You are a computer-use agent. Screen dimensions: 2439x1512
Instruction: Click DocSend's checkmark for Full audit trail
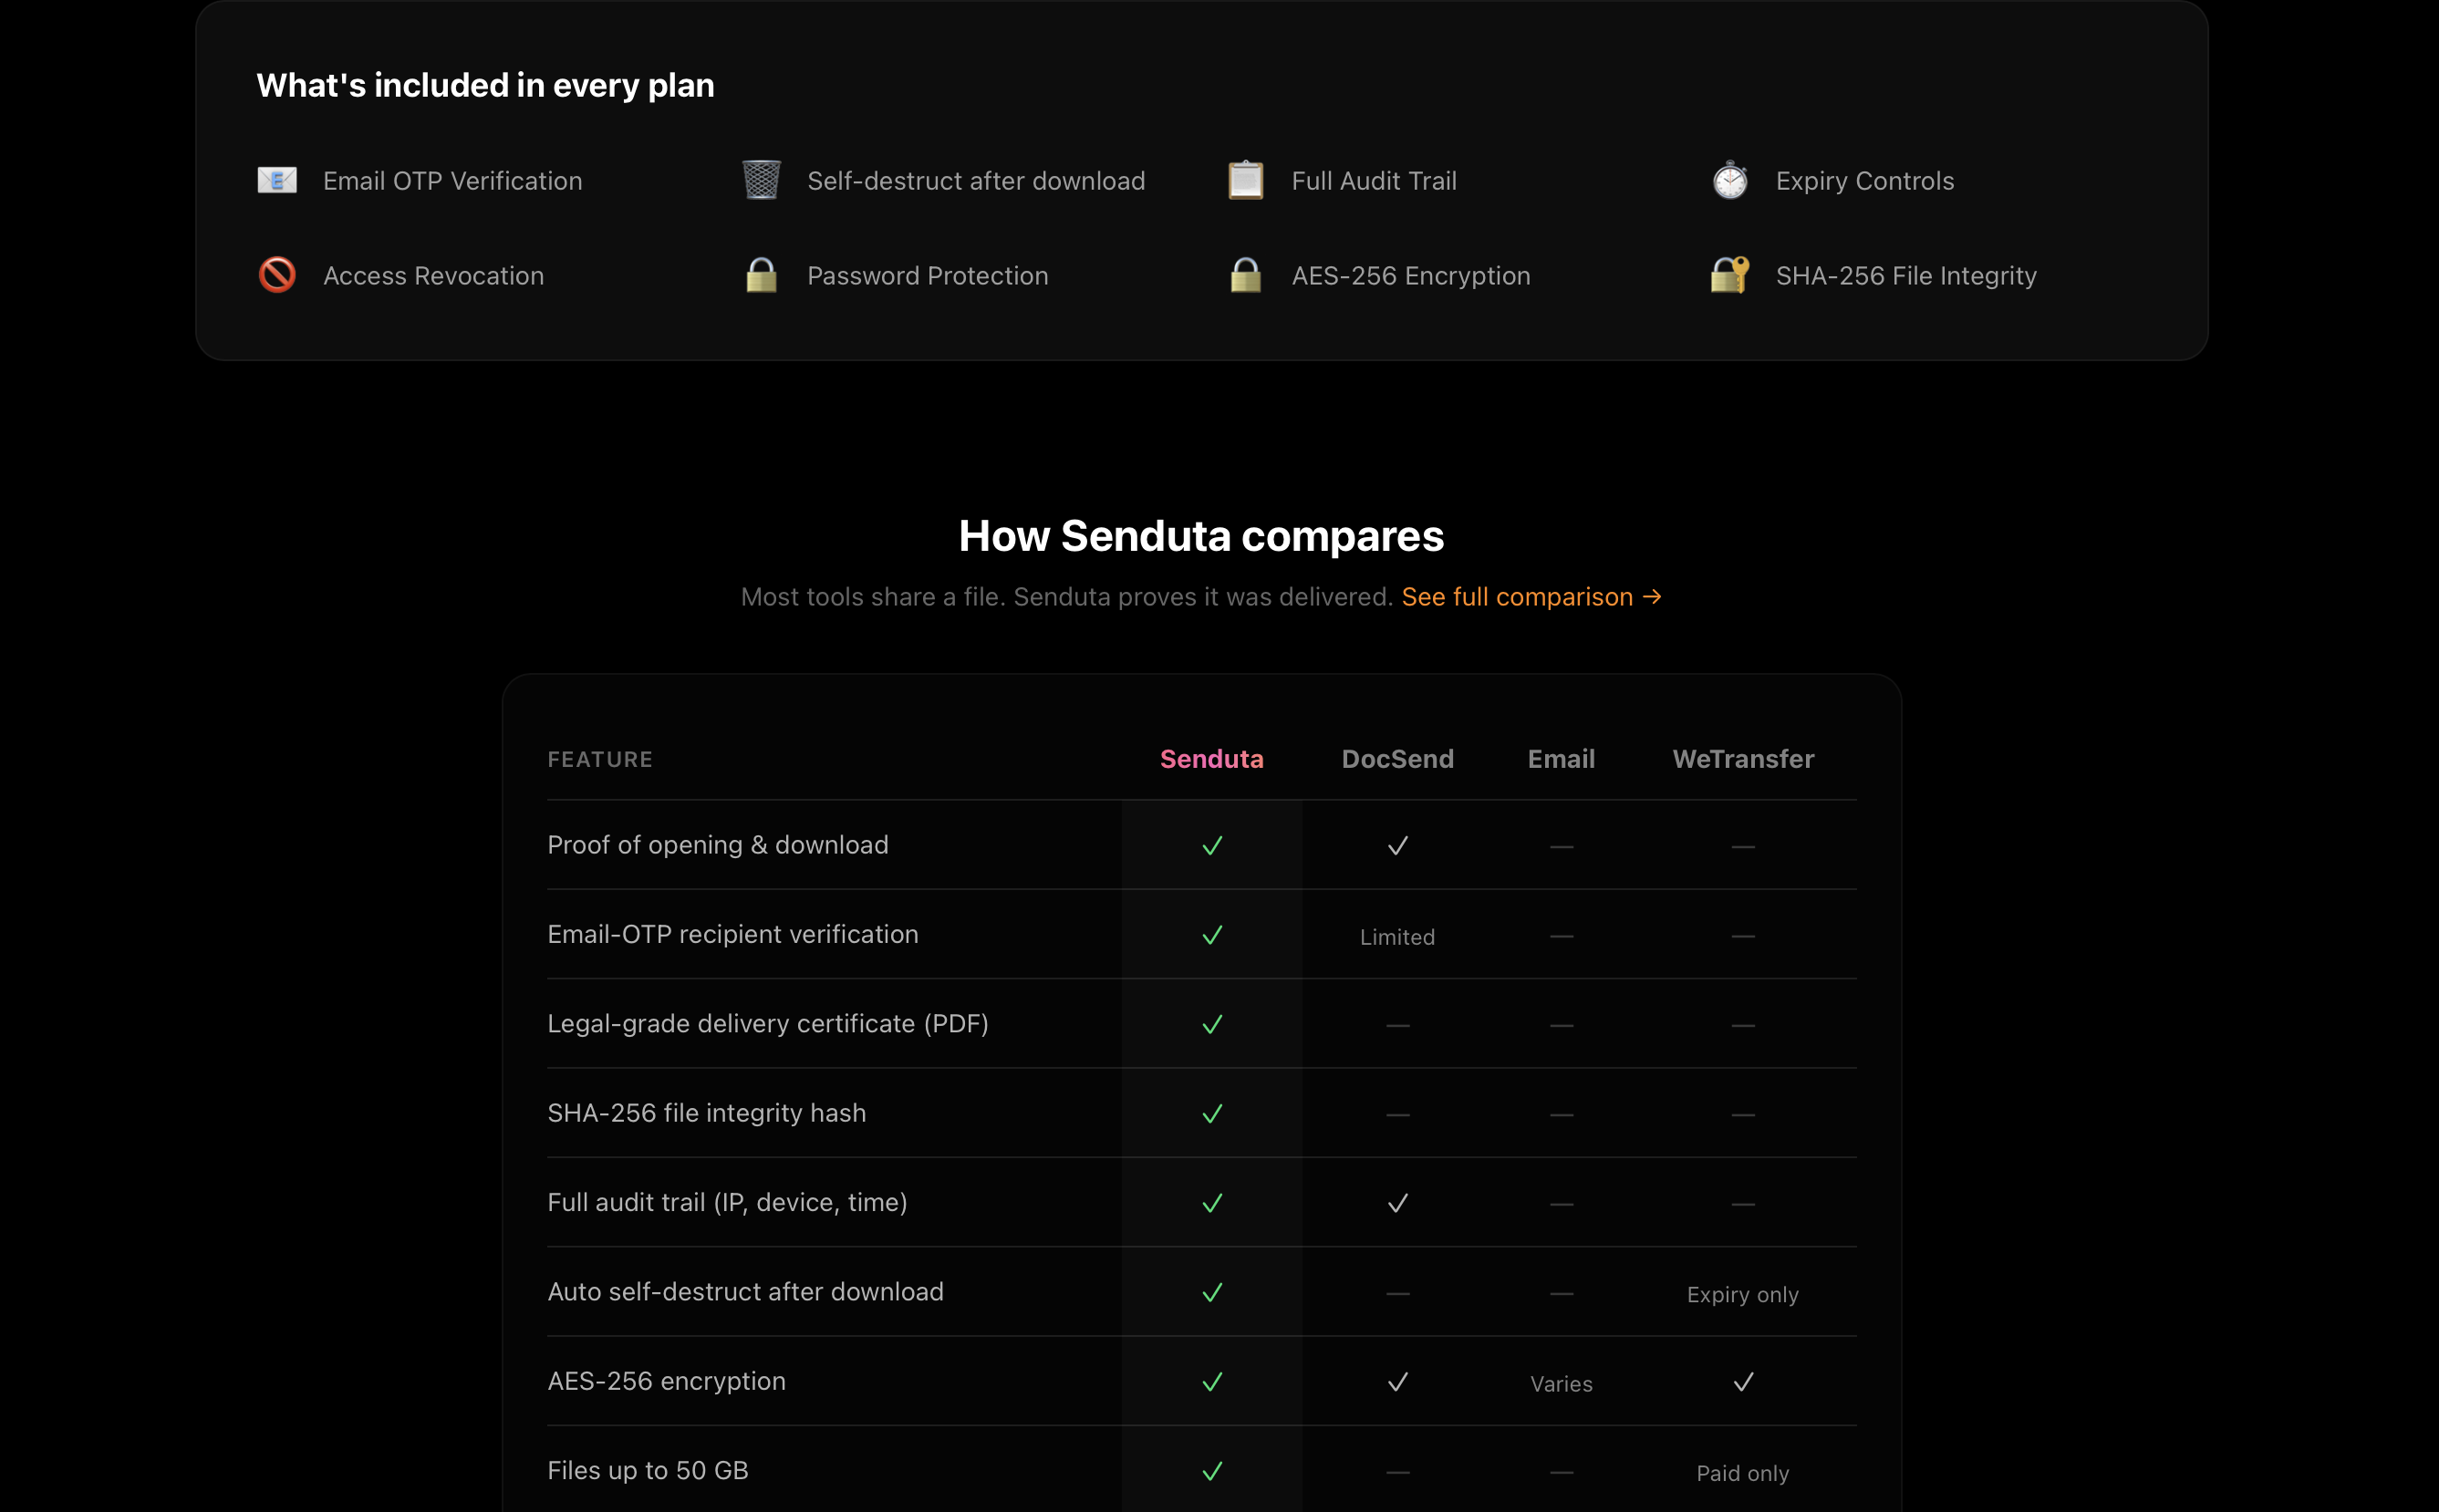1398,1203
